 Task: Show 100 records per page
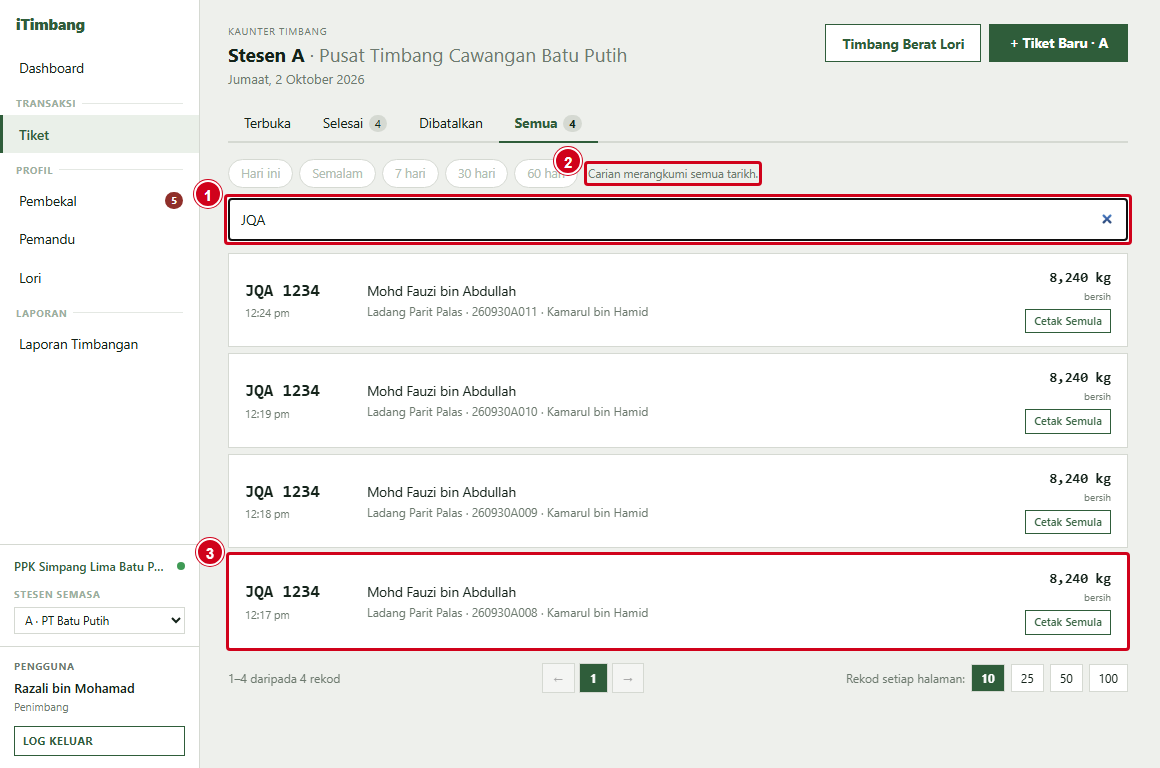click(1108, 678)
